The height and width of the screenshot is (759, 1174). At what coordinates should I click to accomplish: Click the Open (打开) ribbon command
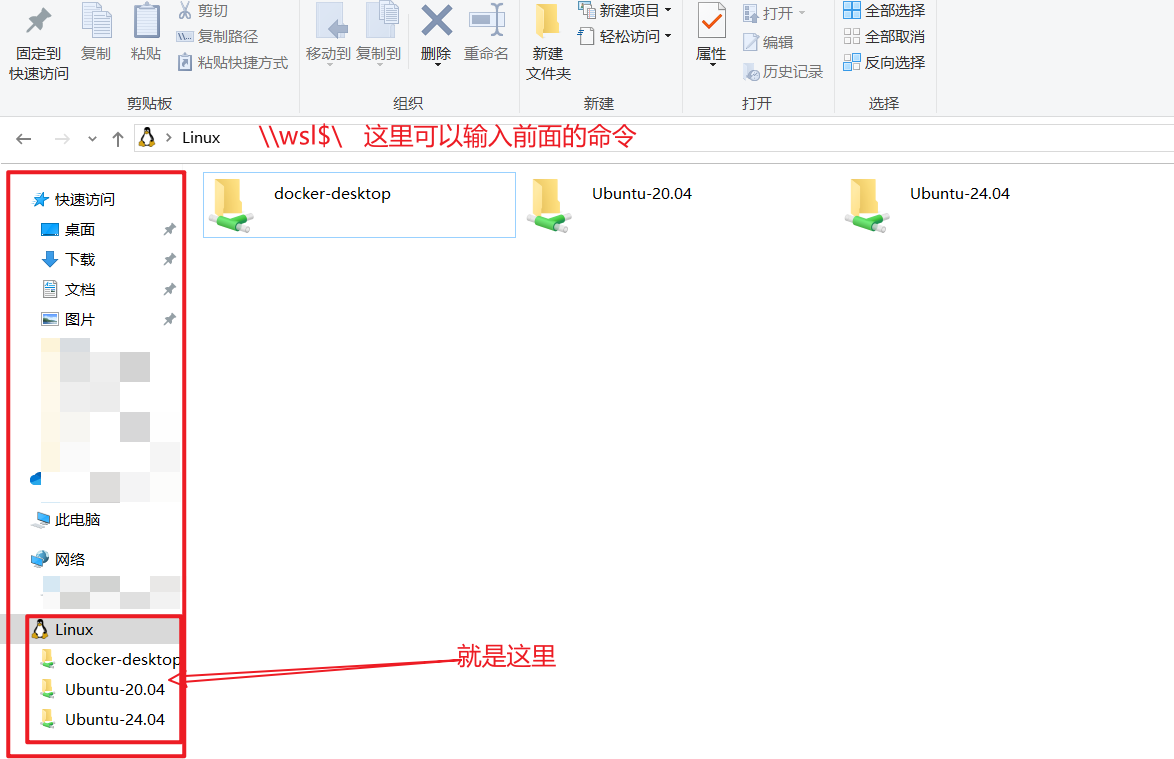coord(773,13)
